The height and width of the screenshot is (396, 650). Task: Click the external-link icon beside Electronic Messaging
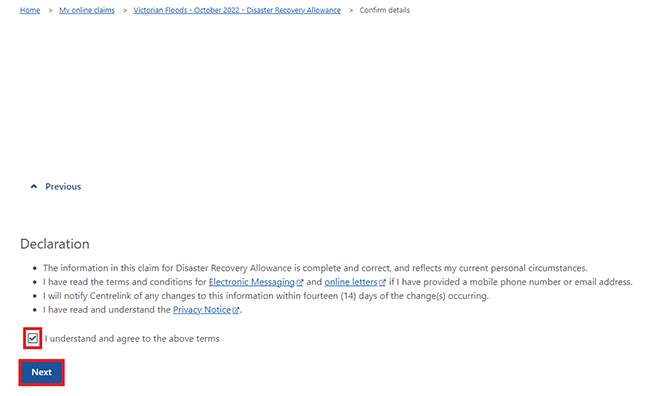pos(300,282)
